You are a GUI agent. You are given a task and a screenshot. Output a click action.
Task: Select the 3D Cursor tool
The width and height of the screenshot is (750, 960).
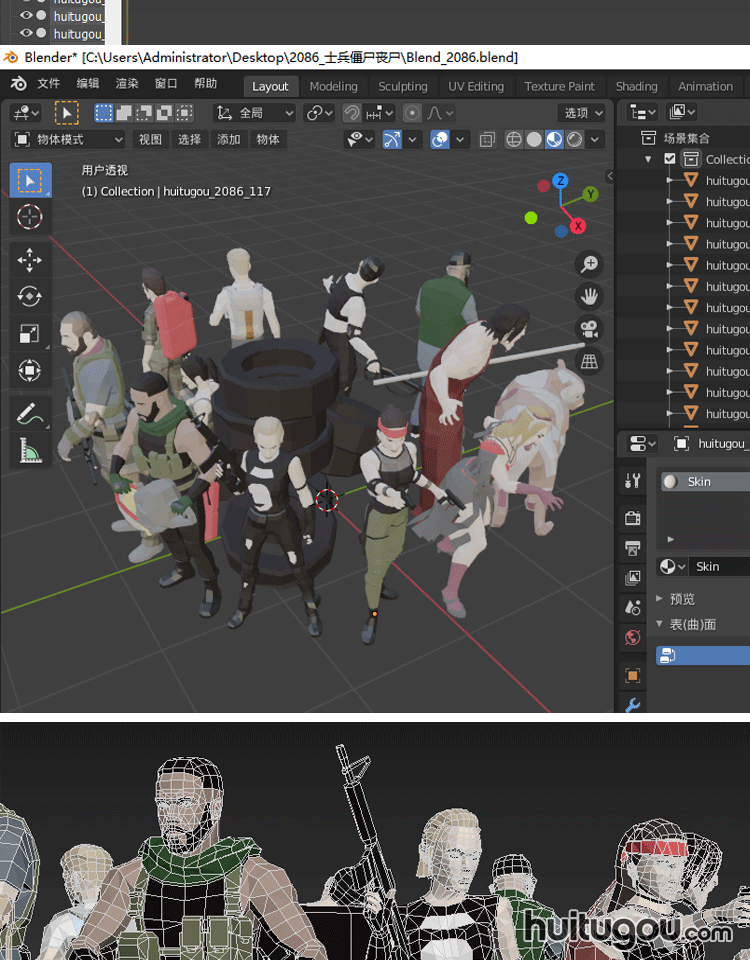coord(30,216)
